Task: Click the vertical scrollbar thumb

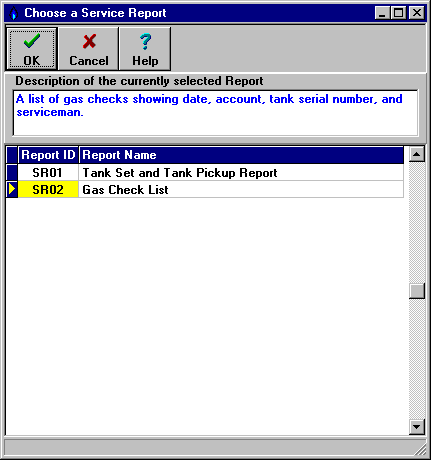Action: coord(417,291)
